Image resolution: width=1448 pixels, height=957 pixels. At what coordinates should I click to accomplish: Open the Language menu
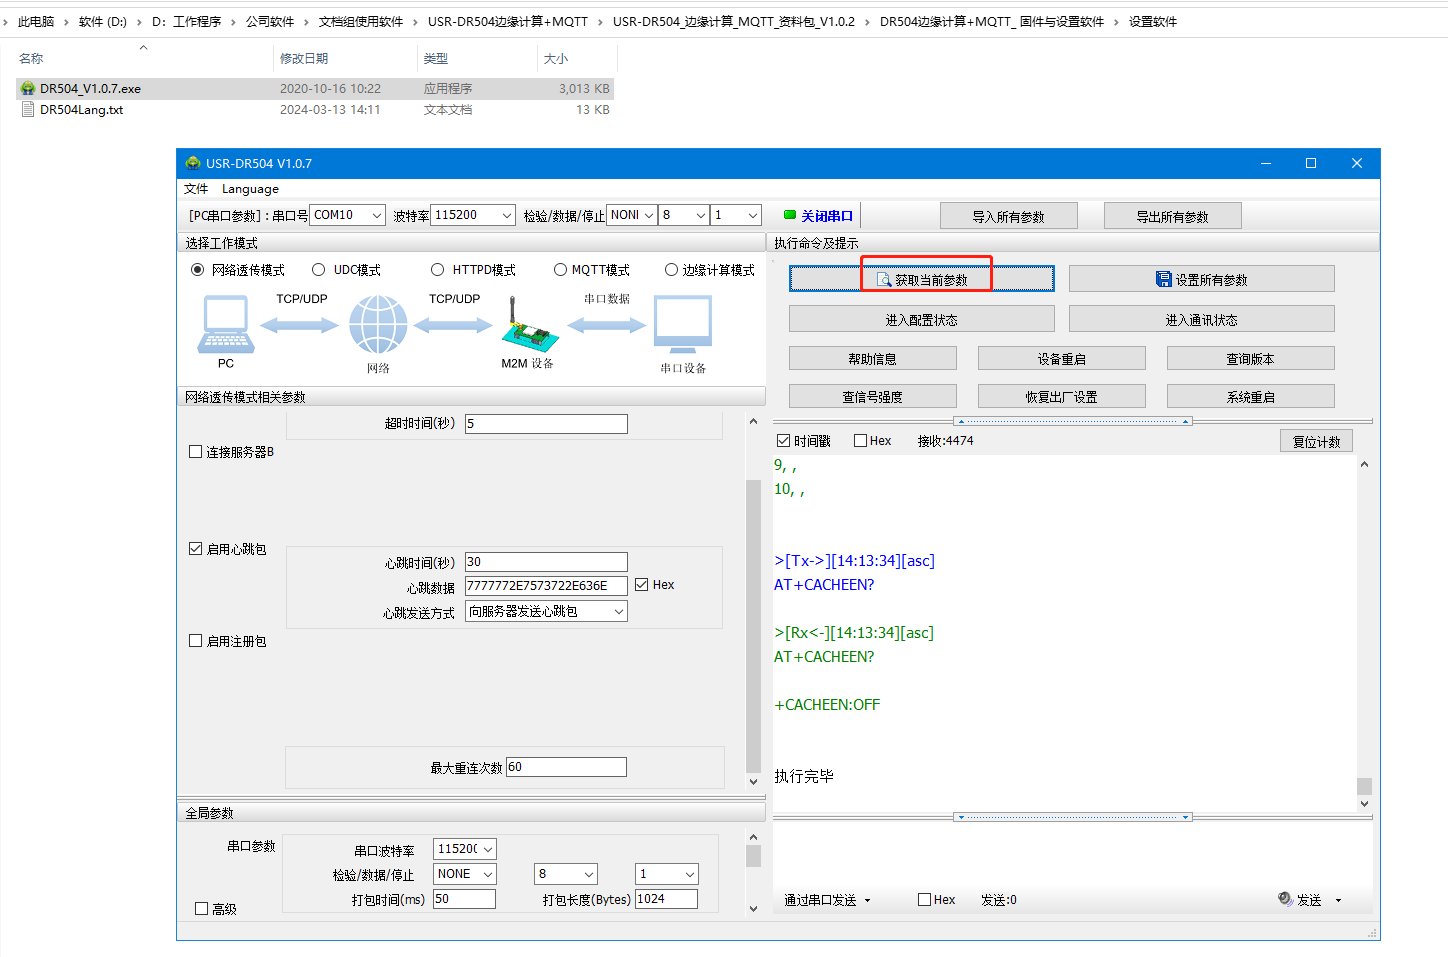[250, 189]
